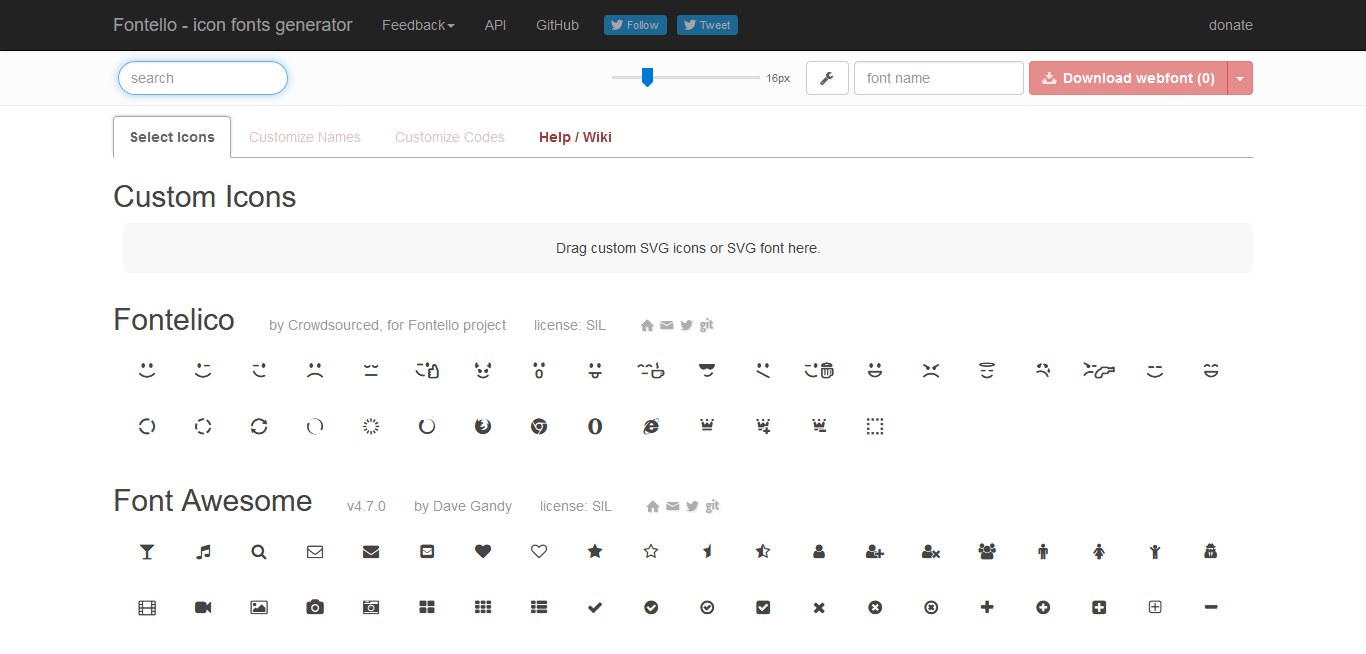Click the Download webfont button

coord(1127,78)
